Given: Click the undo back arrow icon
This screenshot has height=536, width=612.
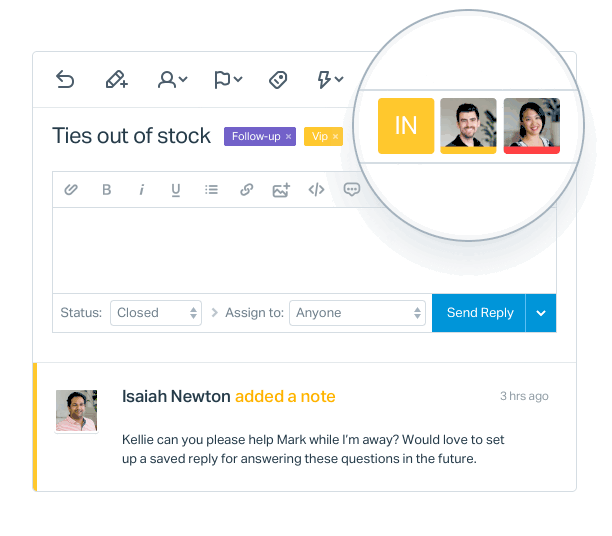Looking at the screenshot, I should [65, 79].
